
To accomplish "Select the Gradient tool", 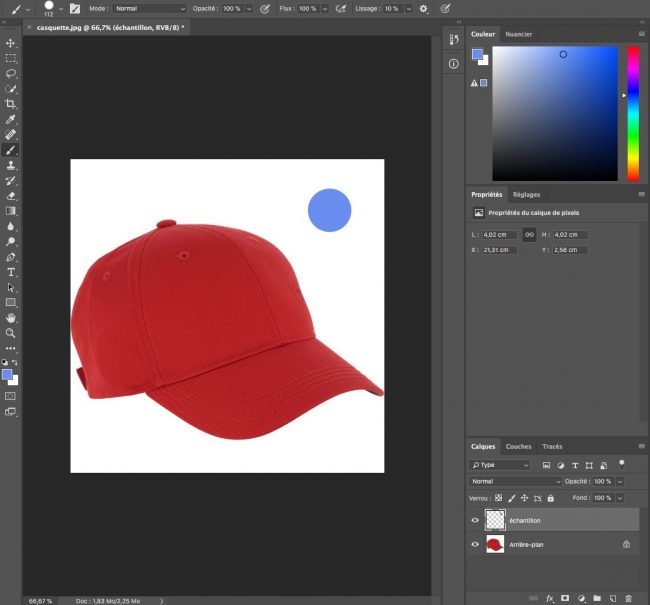I will pyautogui.click(x=11, y=211).
